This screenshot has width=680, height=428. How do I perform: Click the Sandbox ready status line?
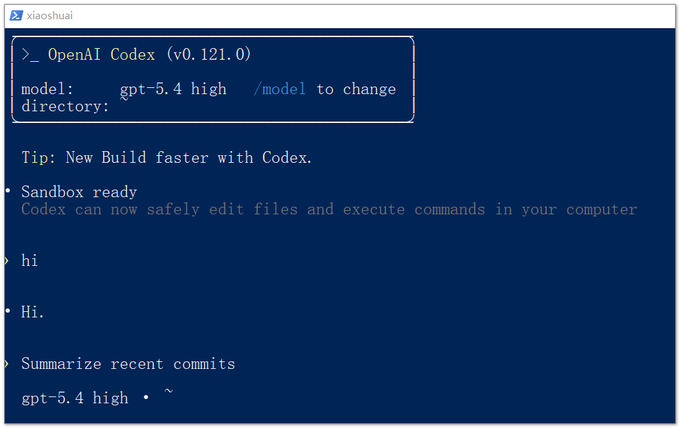(79, 192)
